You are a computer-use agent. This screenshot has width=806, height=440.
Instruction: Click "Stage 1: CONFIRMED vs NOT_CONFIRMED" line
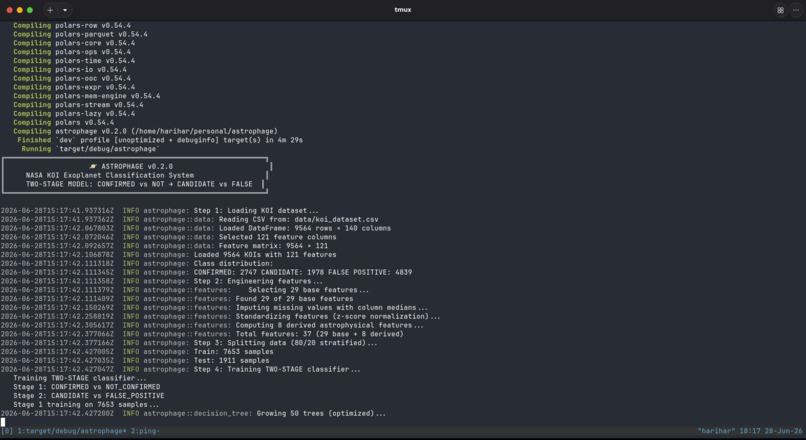(87, 387)
